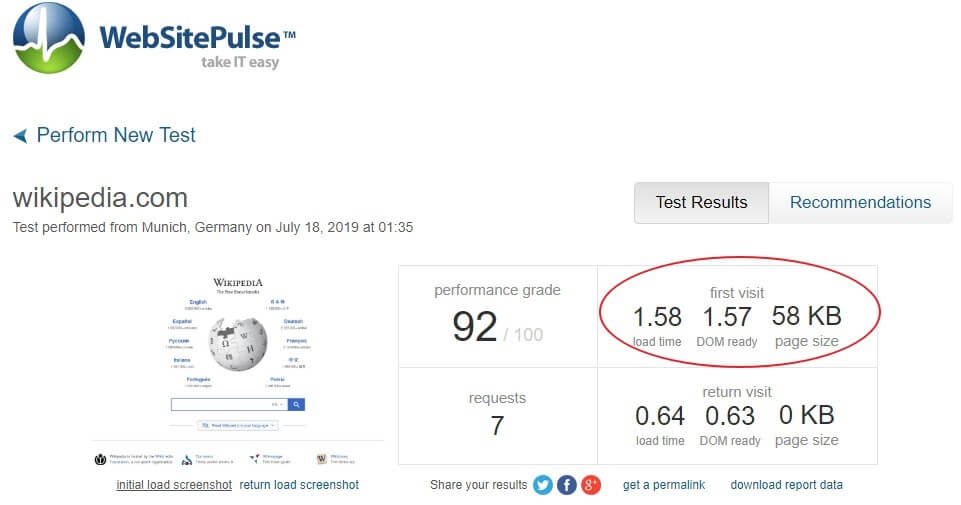
Task: Click first visit page size 58 KB
Action: pos(807,316)
